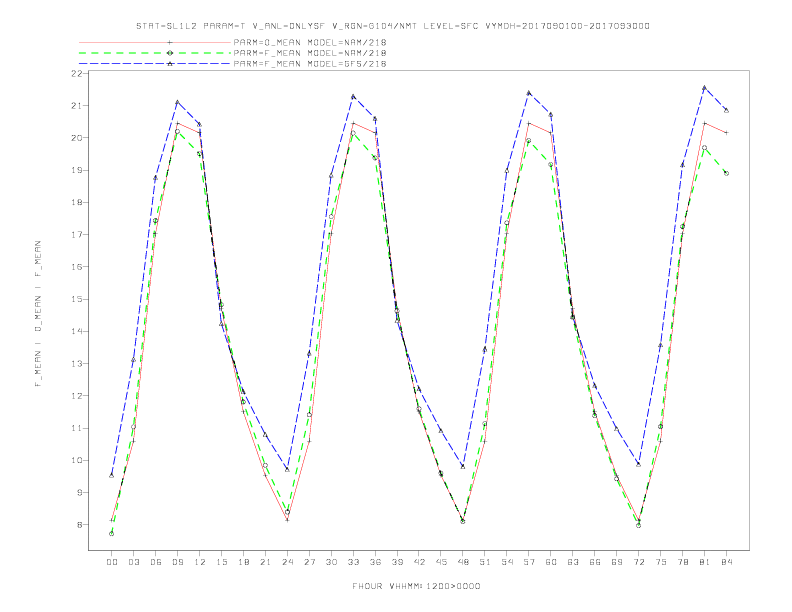Viewport: 792px width, 612px height.
Task: Click x-axis tick label 42
Action: click(x=419, y=562)
